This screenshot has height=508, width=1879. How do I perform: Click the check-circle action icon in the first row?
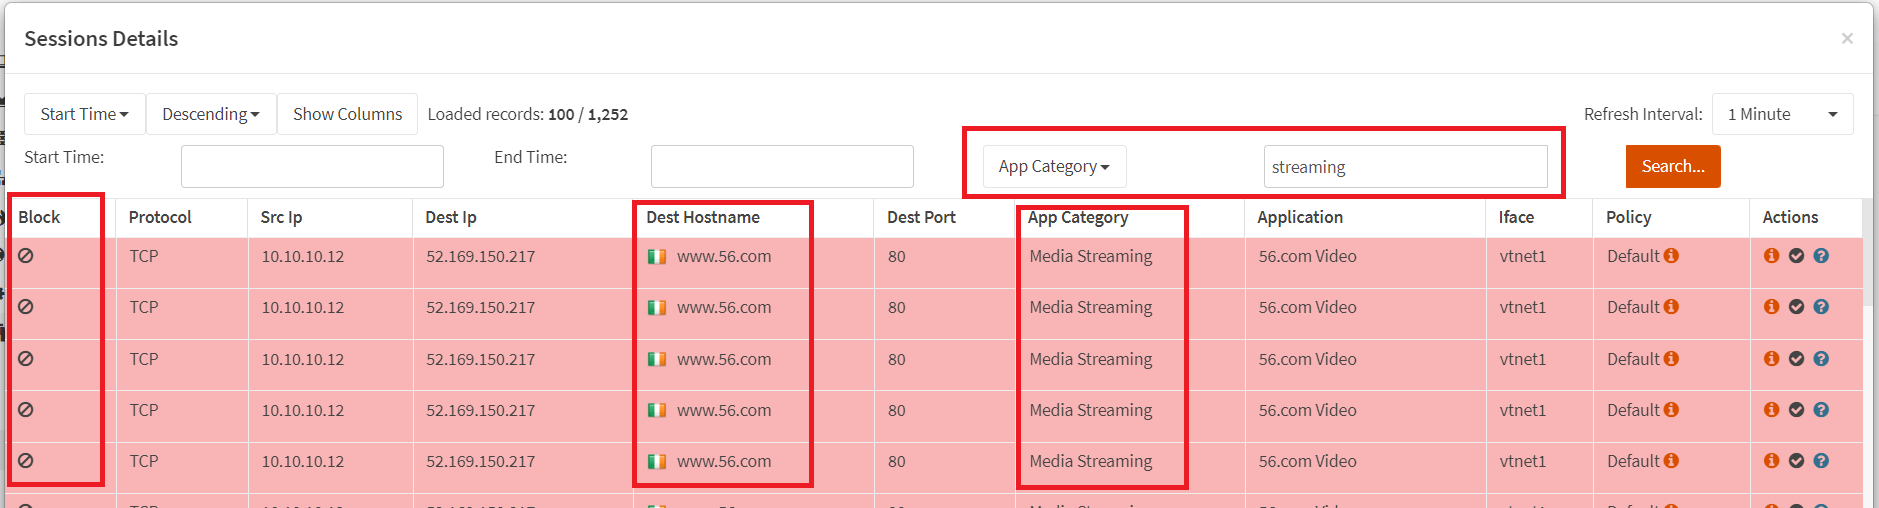[x=1797, y=256]
